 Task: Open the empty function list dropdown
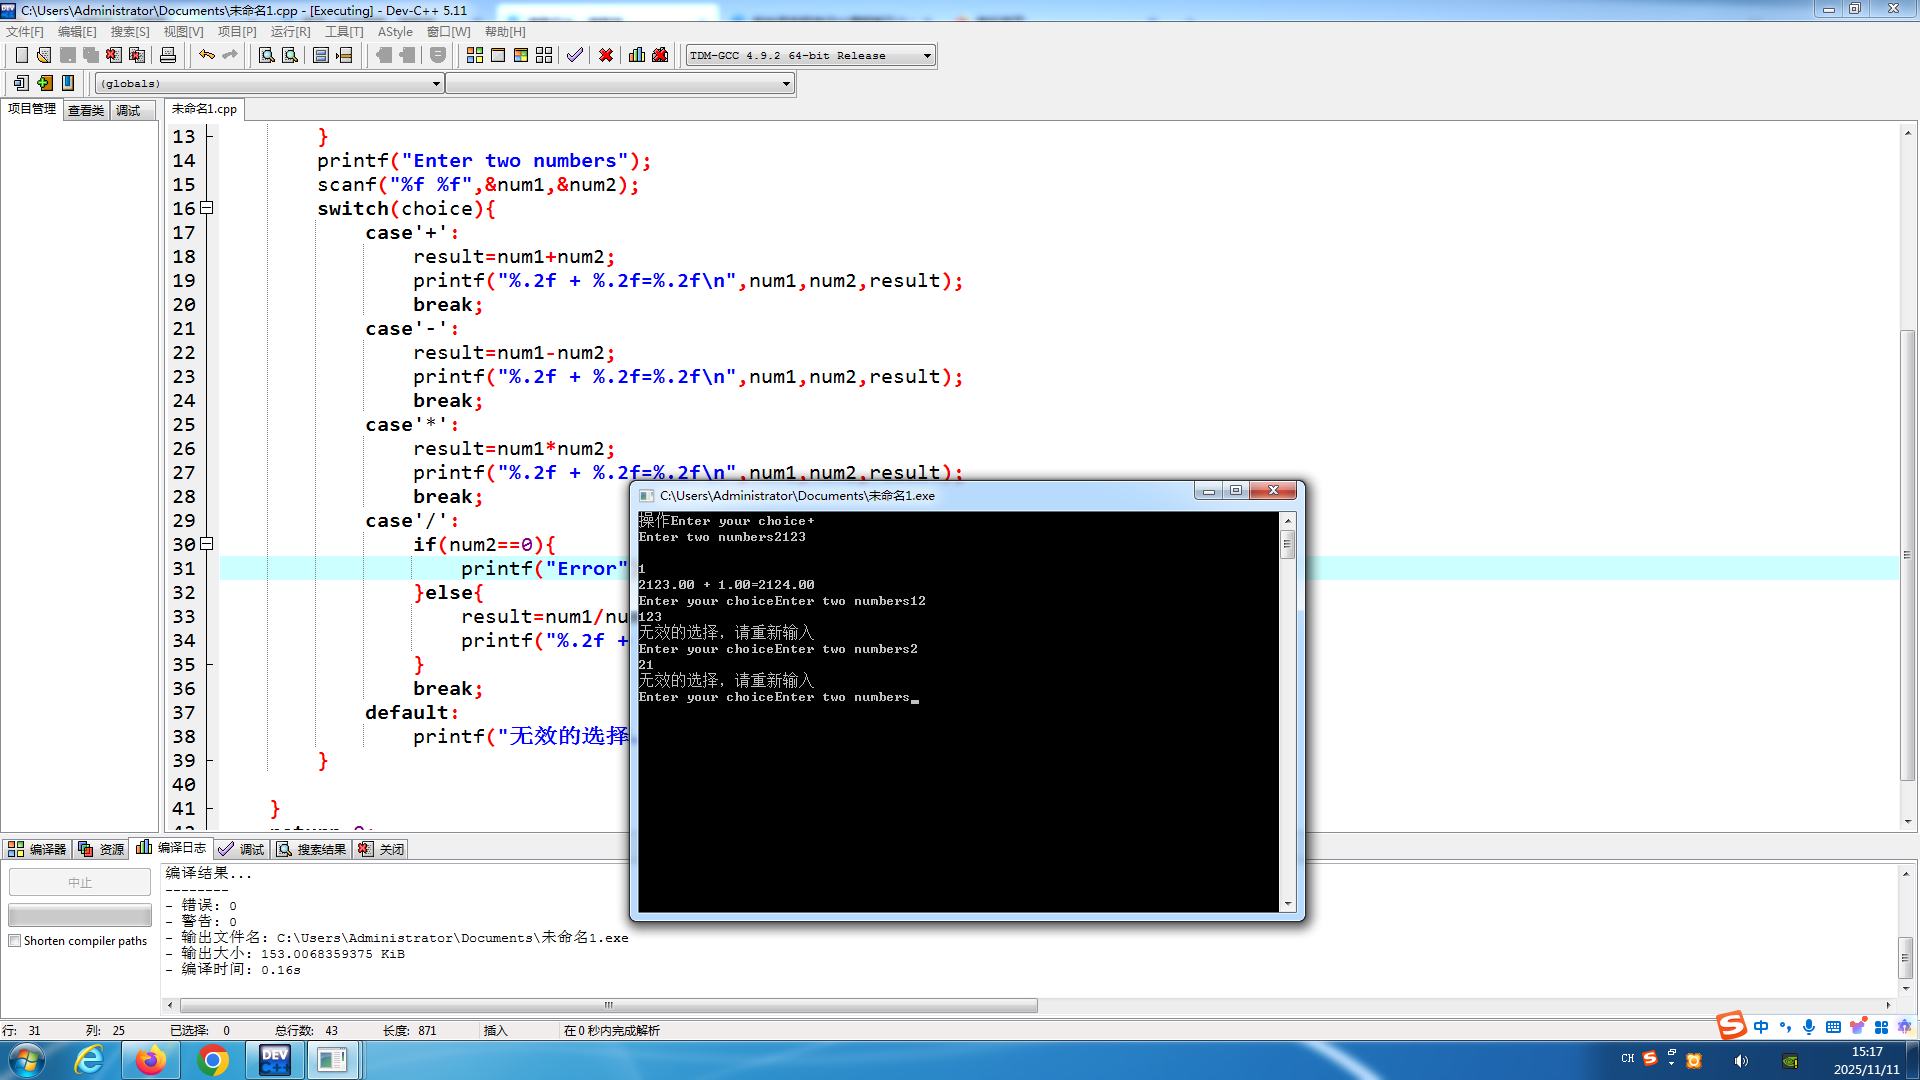pos(786,84)
